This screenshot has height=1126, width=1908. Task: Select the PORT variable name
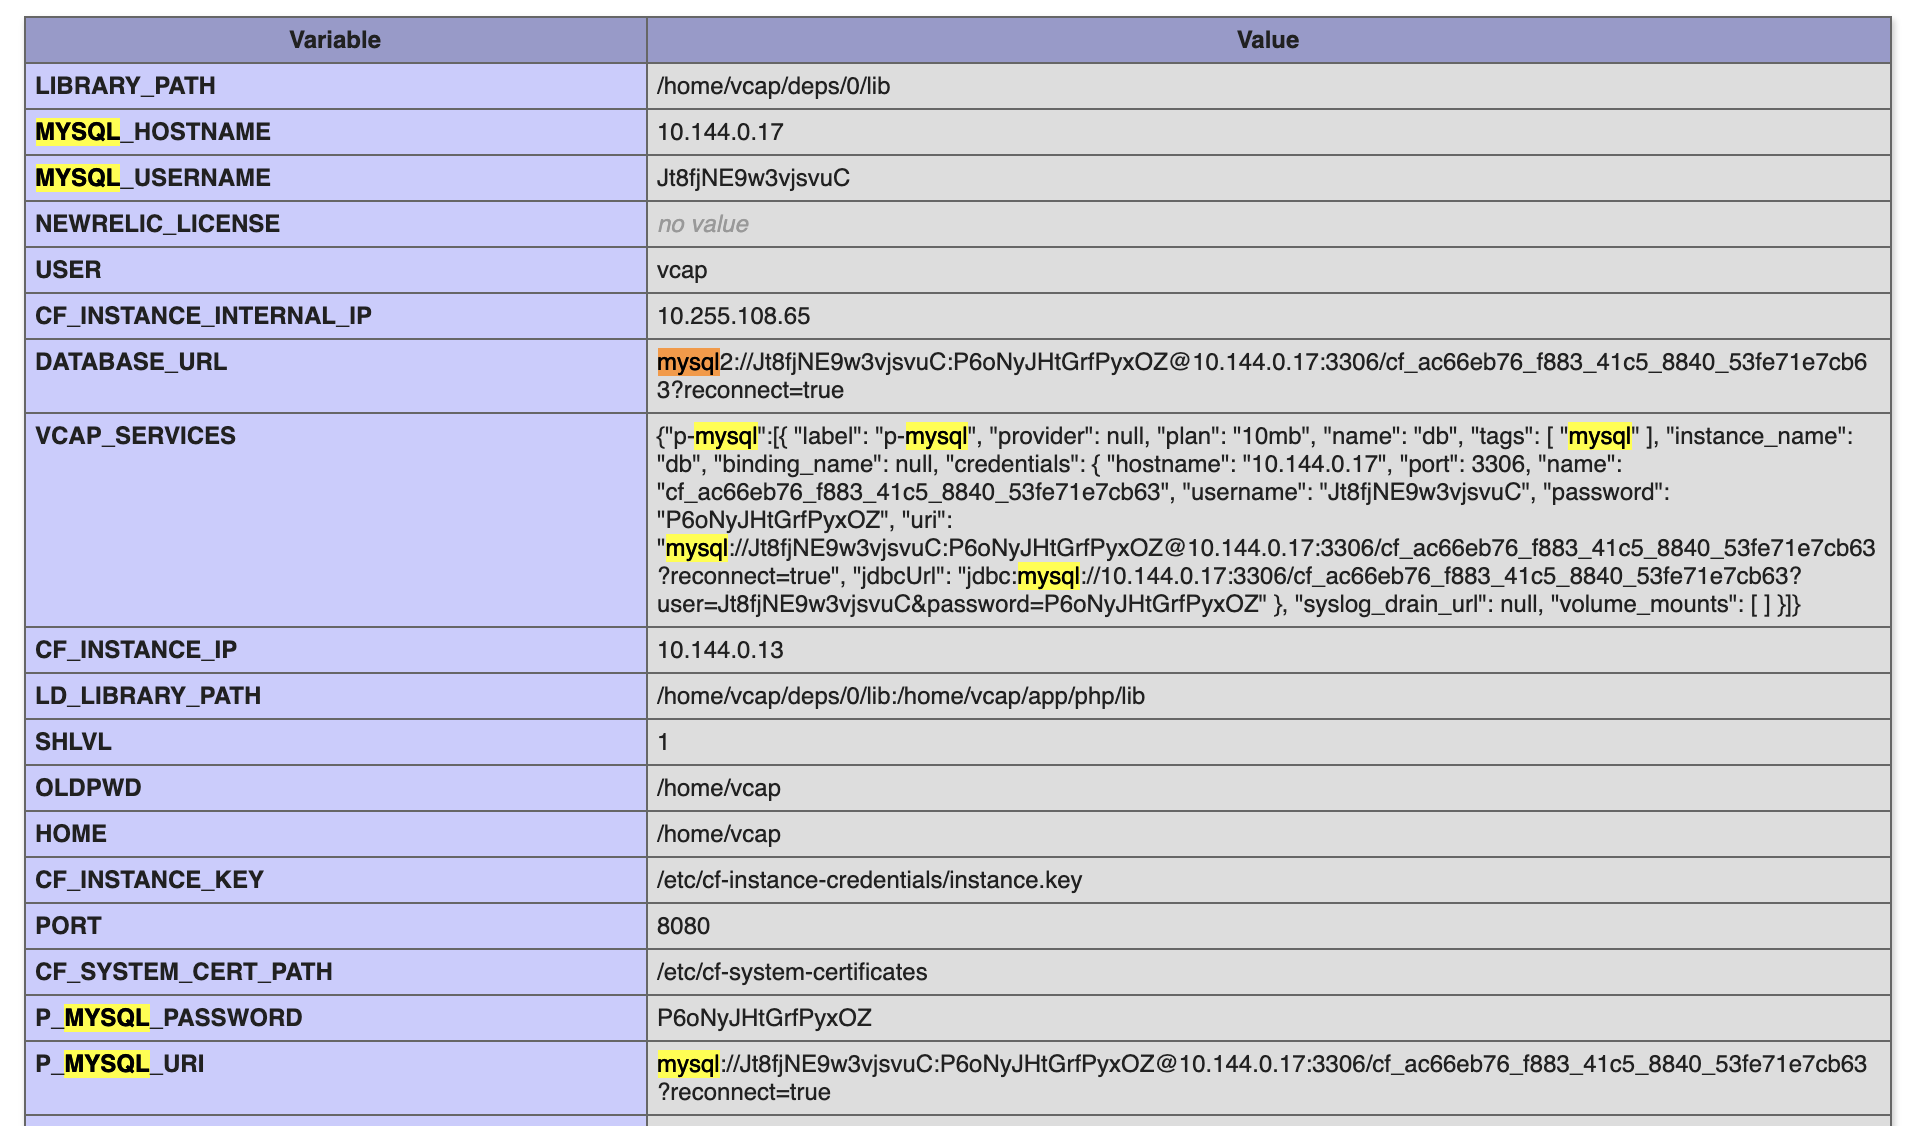68,926
